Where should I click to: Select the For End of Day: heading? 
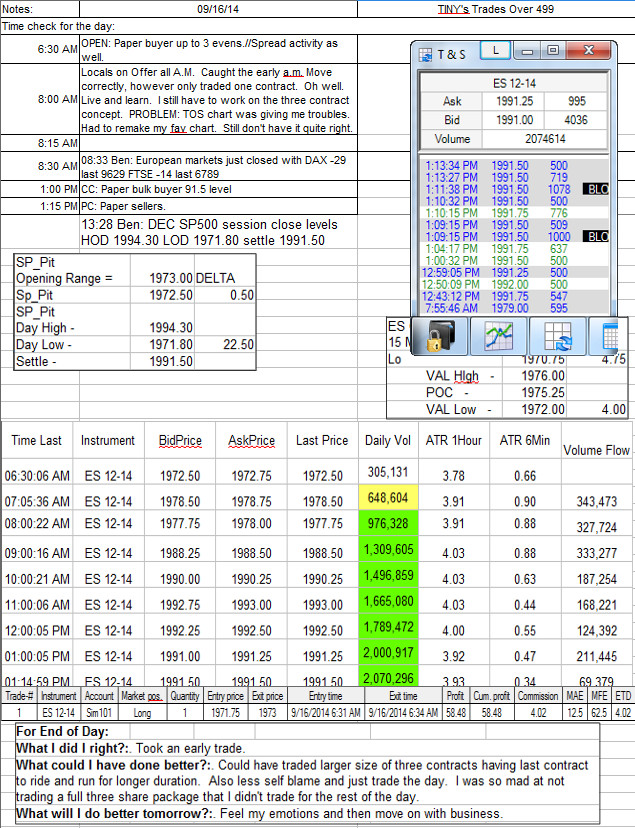click(62, 731)
